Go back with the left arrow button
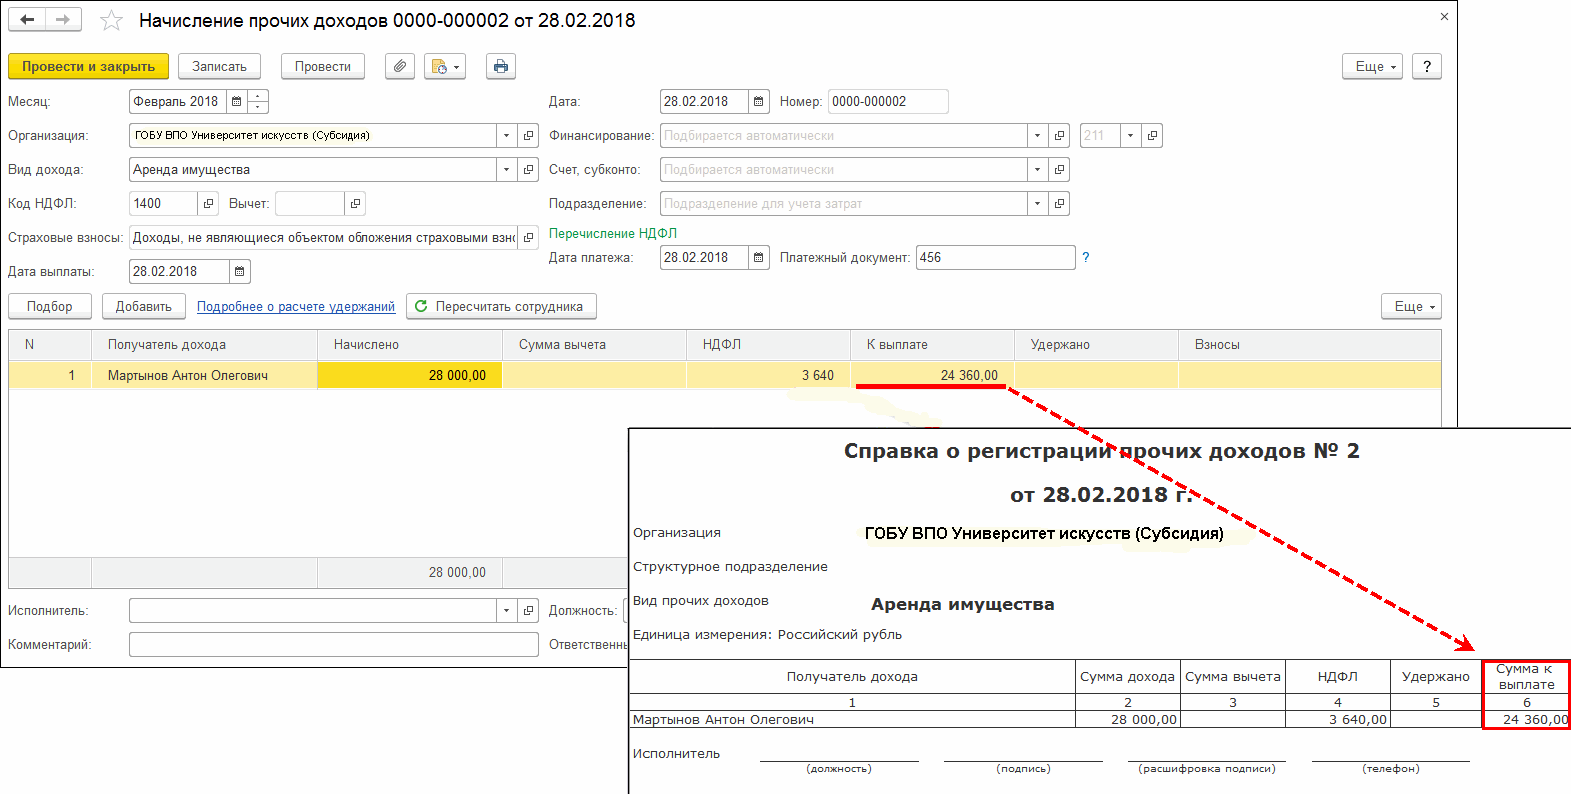Screen dimensions: 1571x794 (27, 20)
